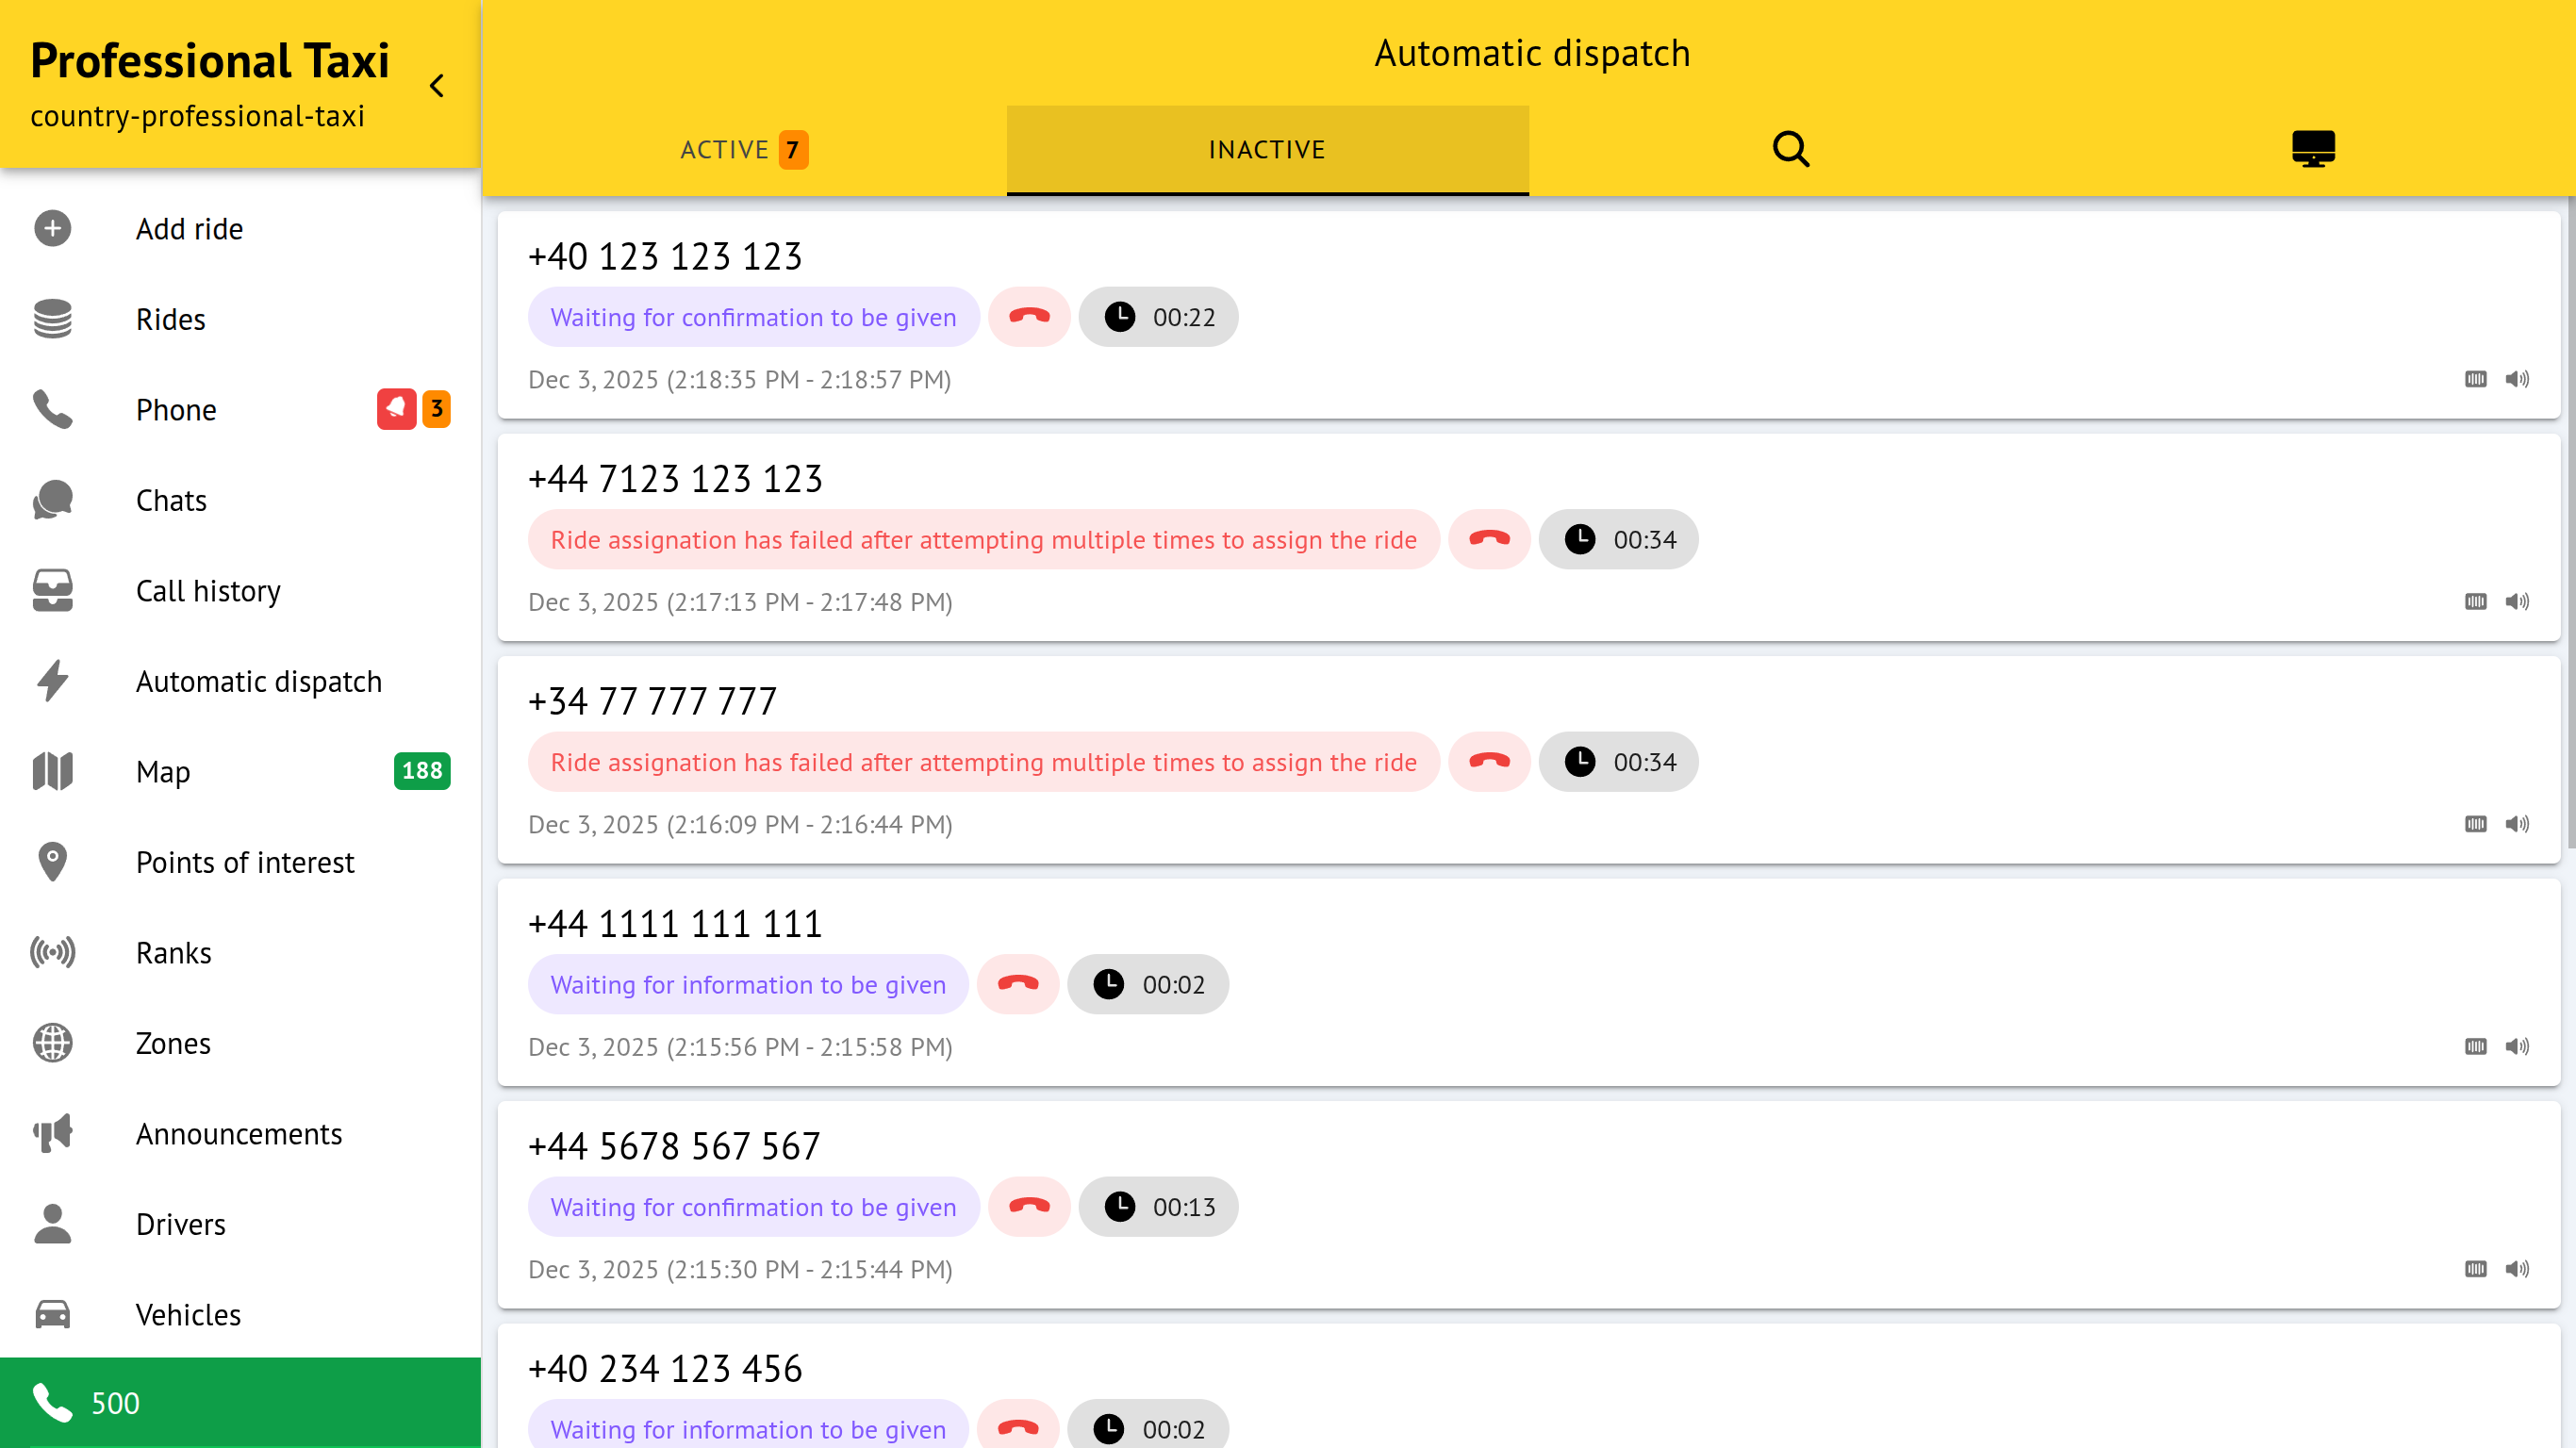This screenshot has width=2576, height=1448.
Task: Click the hang-up icon for +34 77 777 777
Action: (1489, 762)
